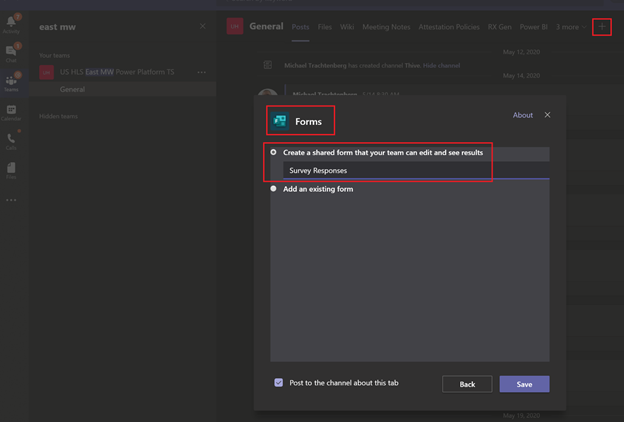Expand the Hidden teams section
The height and width of the screenshot is (422, 624).
[58, 116]
